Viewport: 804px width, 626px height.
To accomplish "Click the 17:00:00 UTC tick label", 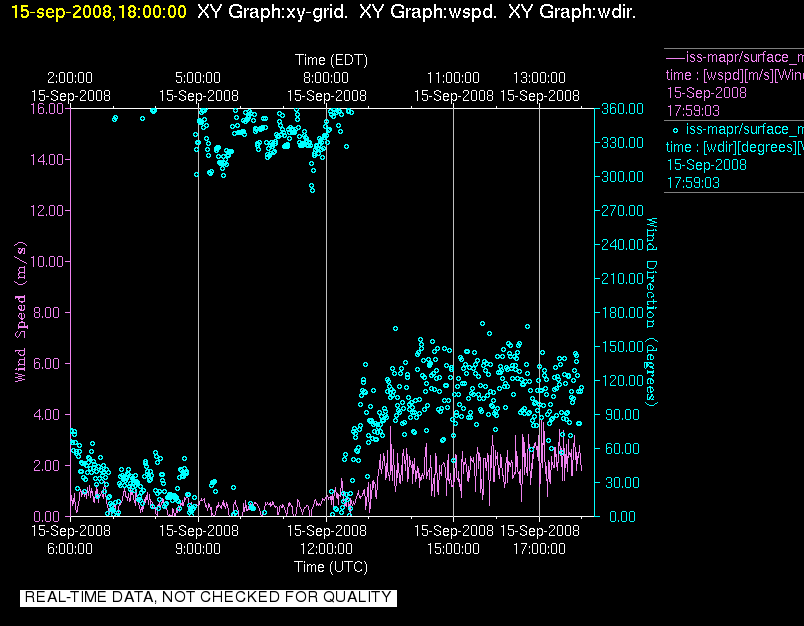I will coord(539,549).
